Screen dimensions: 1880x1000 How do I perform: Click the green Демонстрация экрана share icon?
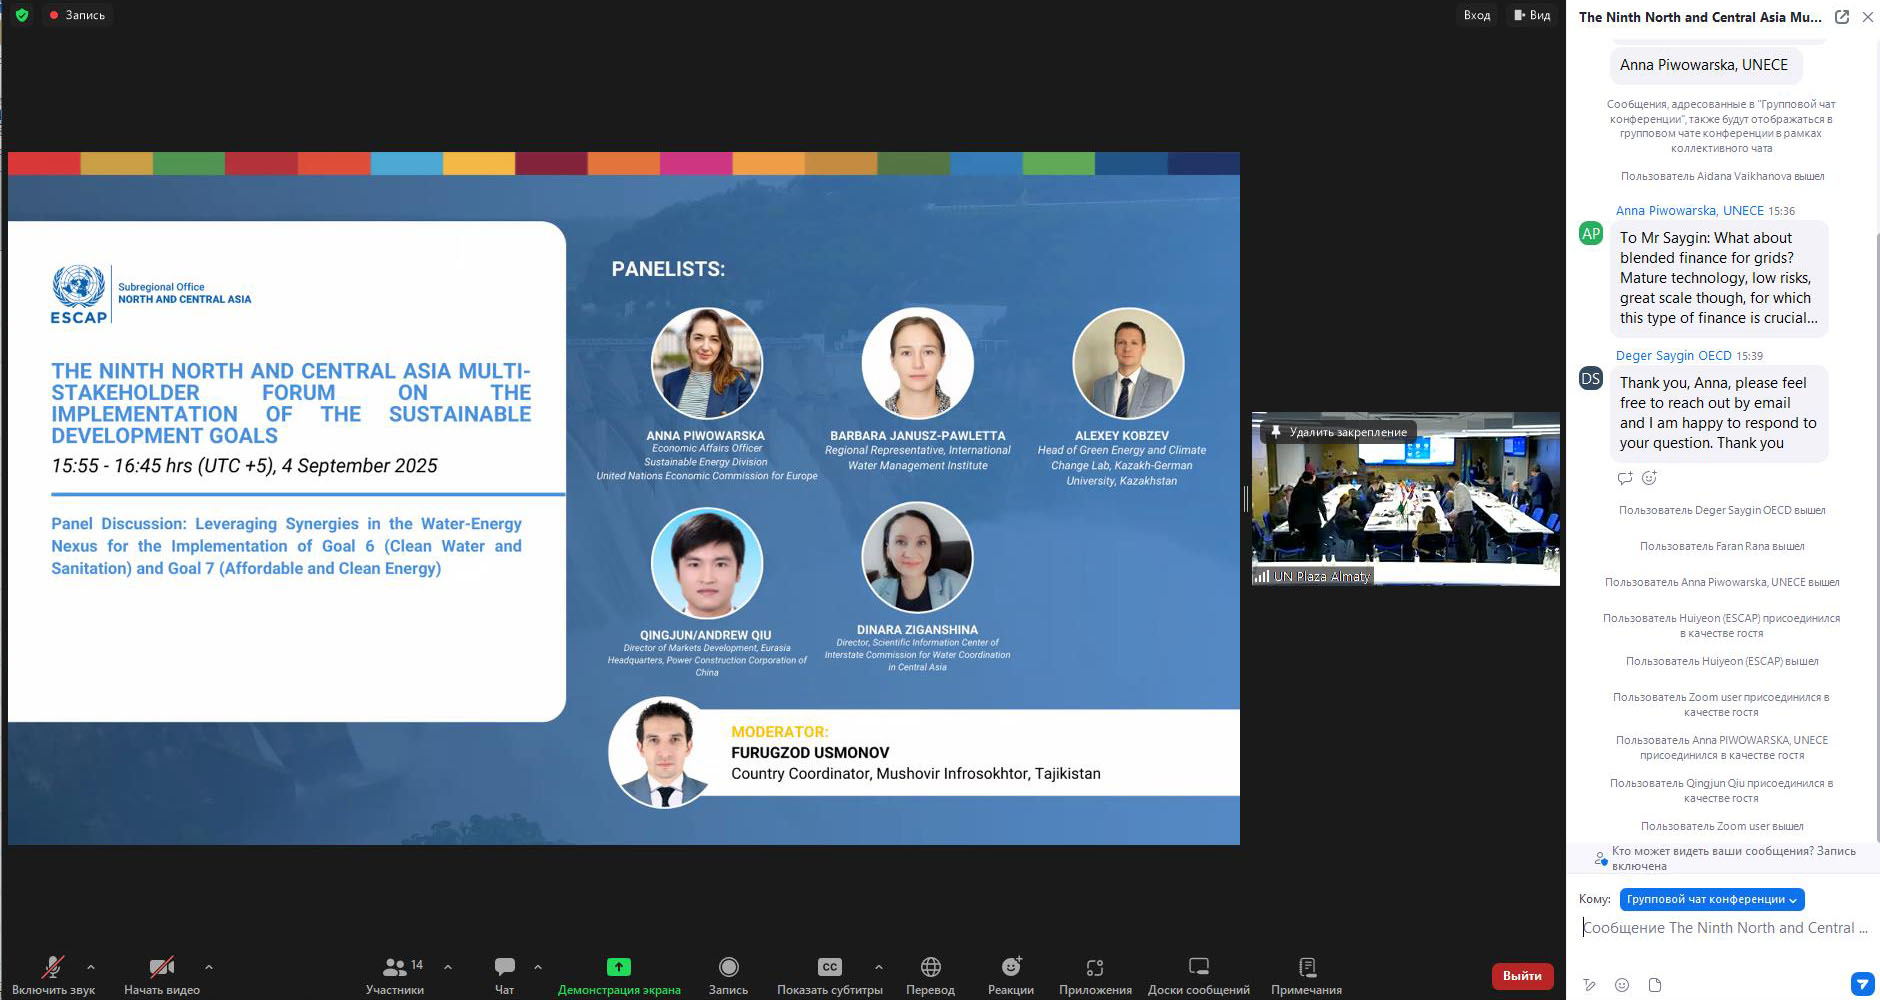619,967
